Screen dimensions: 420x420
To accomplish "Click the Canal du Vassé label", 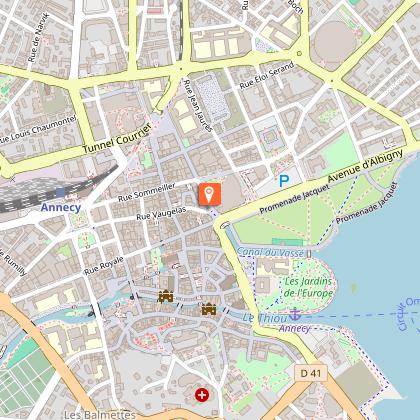I will click(x=270, y=252).
